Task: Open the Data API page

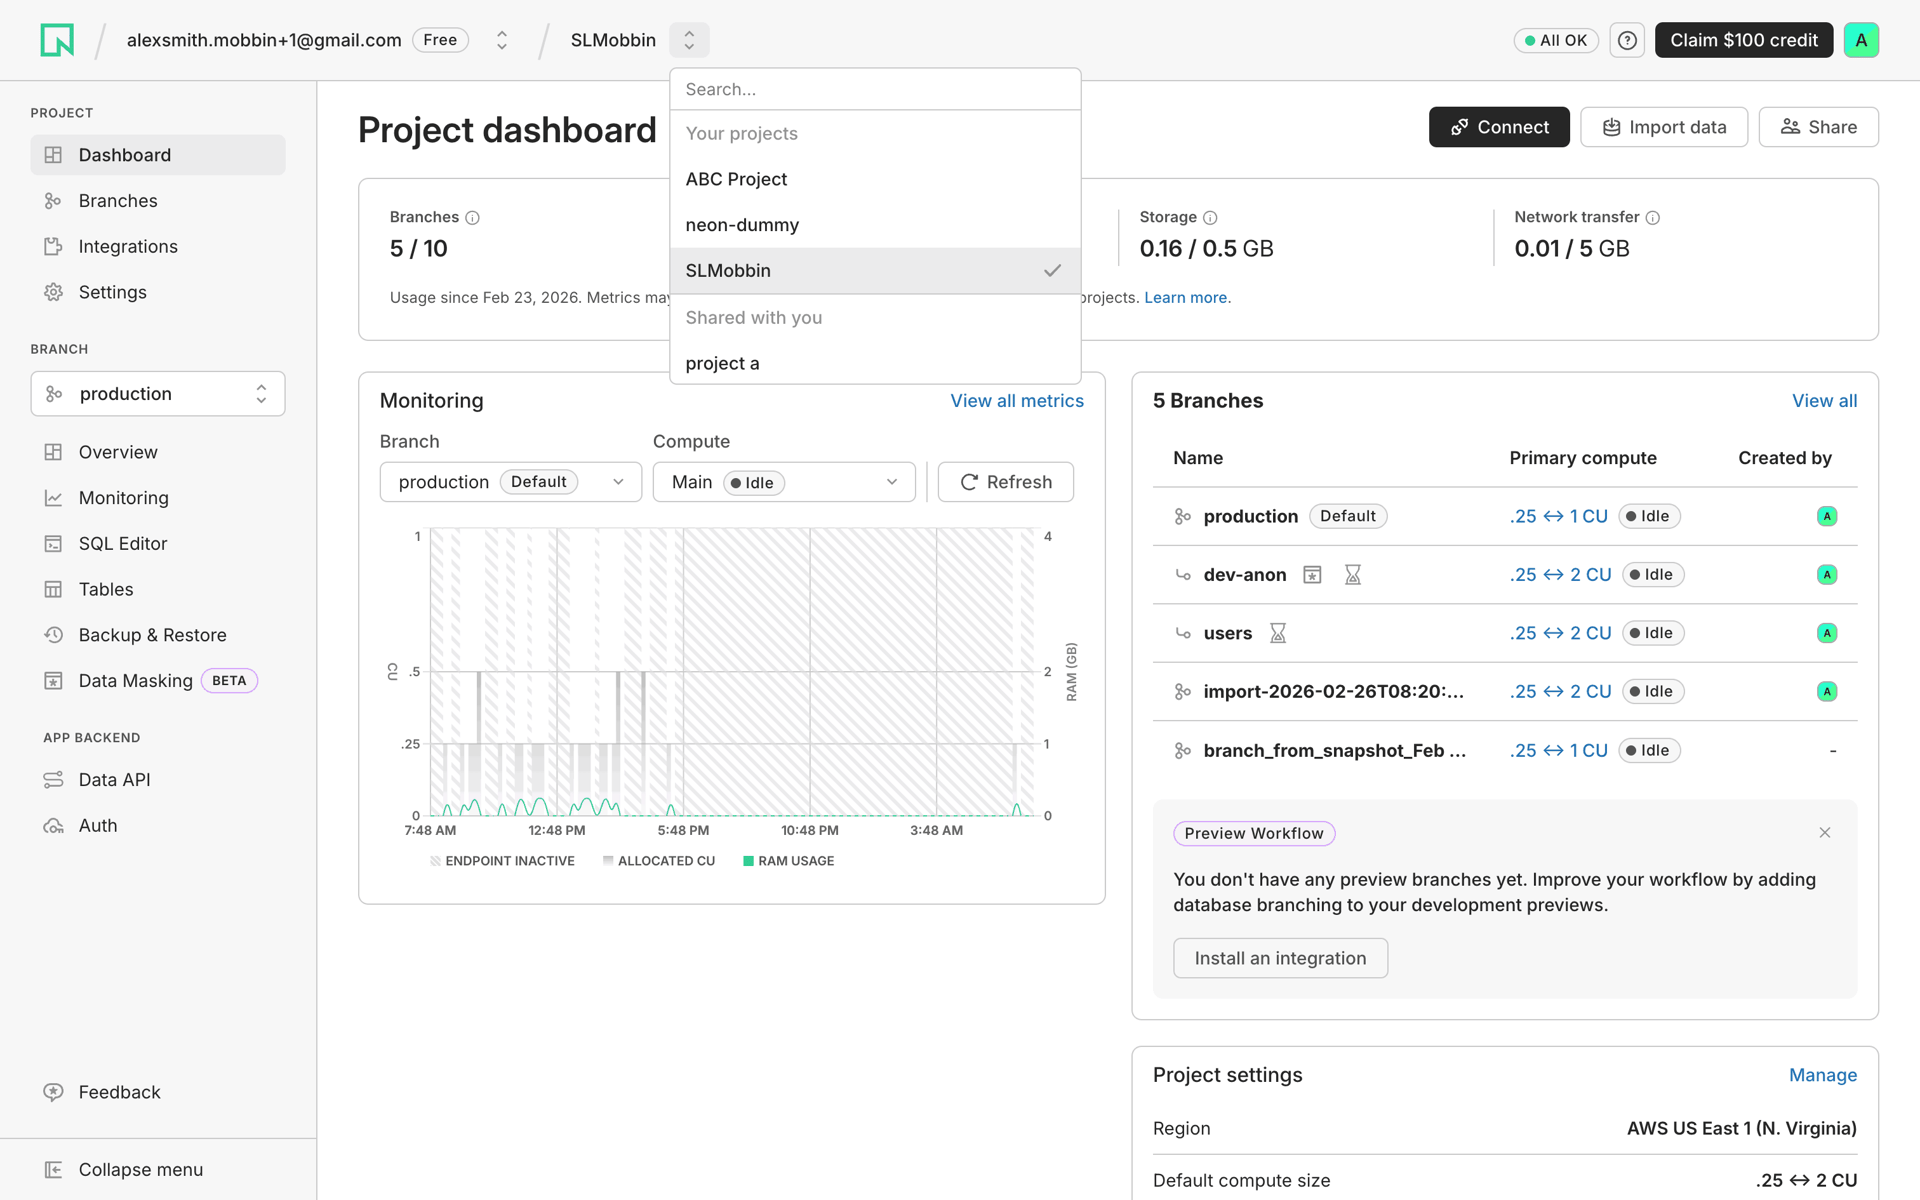Action: (x=158, y=780)
